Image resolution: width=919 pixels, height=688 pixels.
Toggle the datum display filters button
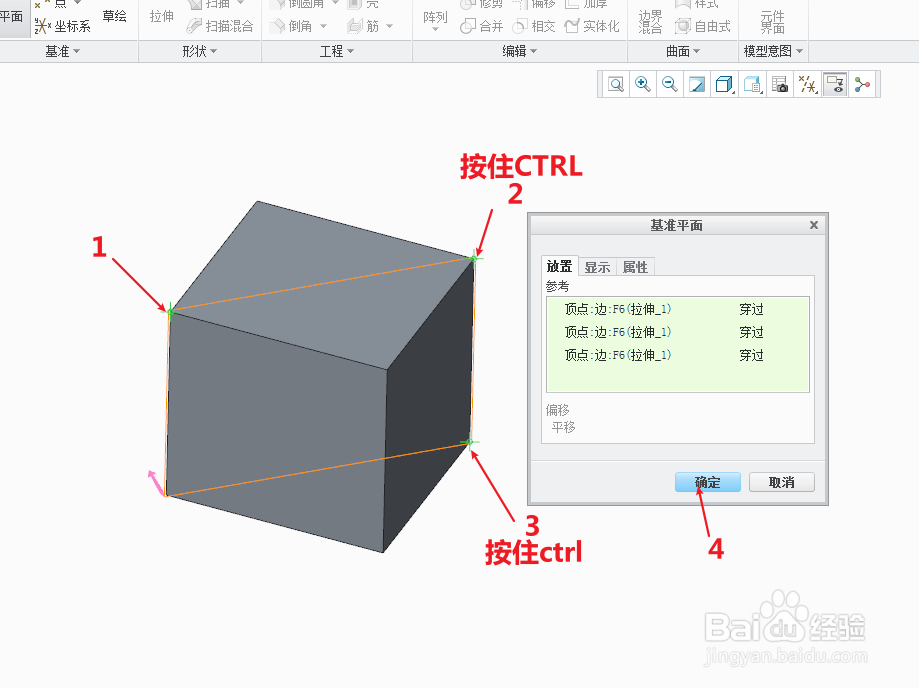coord(810,84)
